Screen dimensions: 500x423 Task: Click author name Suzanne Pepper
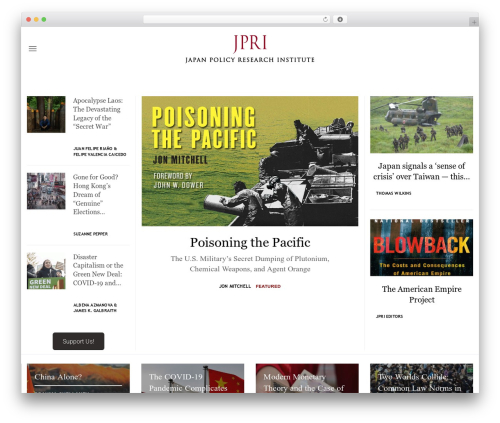coord(90,234)
